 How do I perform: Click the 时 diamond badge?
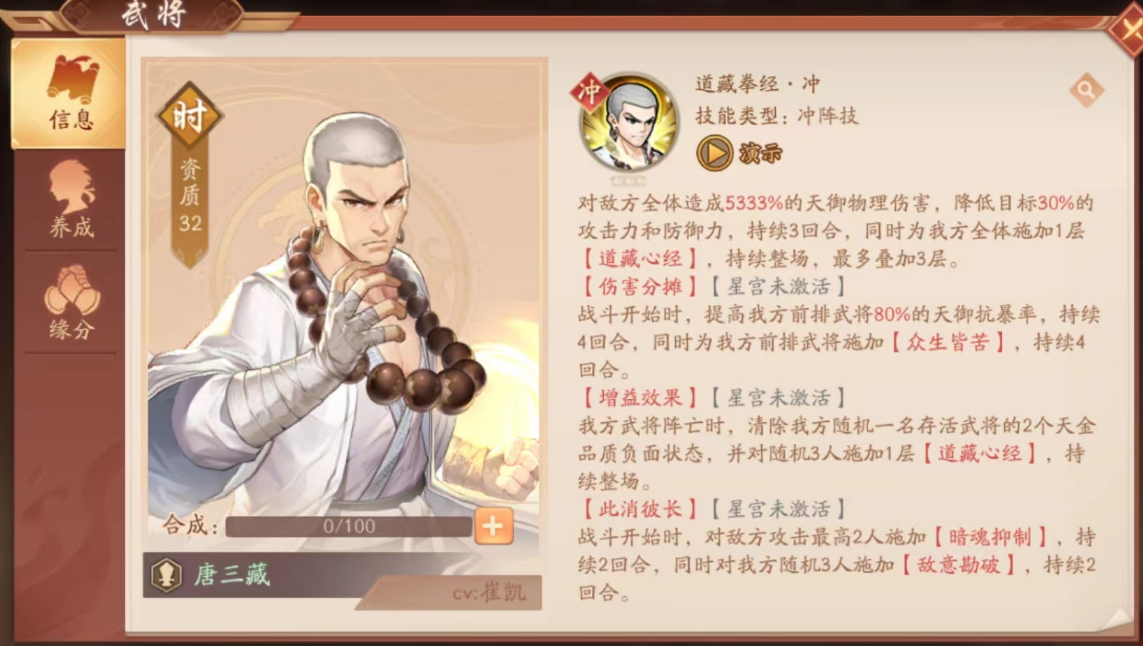click(190, 116)
